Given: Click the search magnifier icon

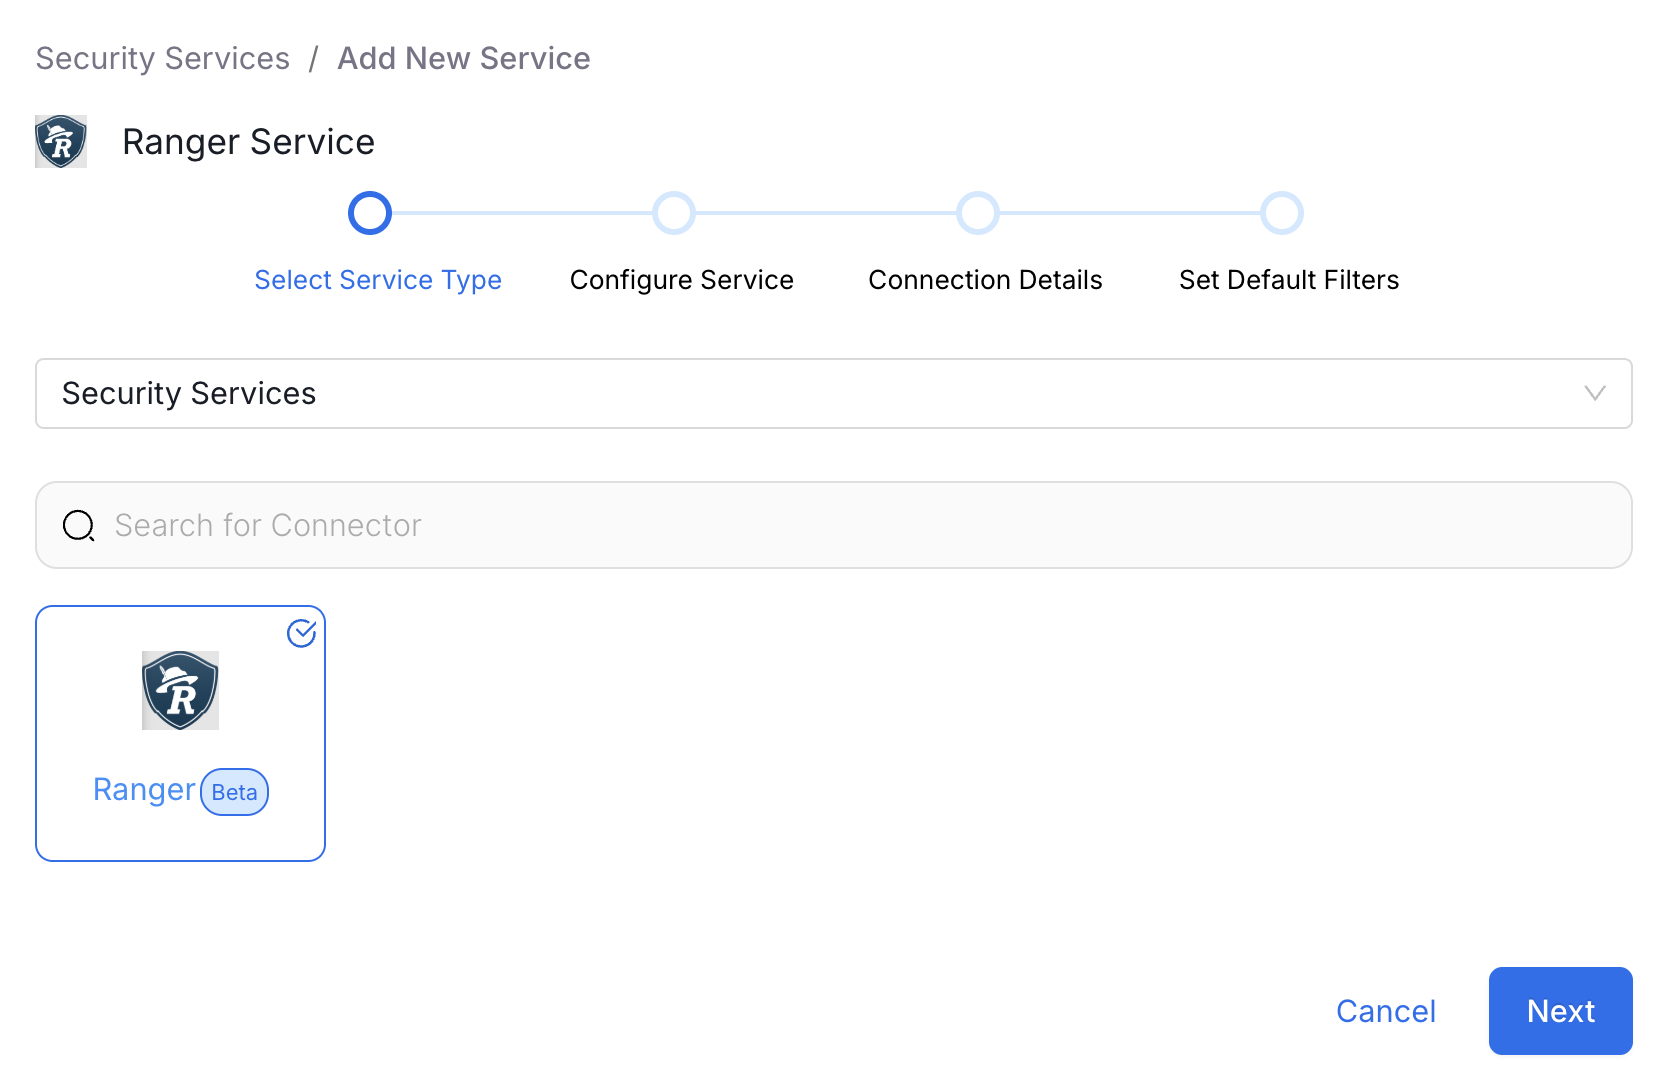Looking at the screenshot, I should coord(78,524).
